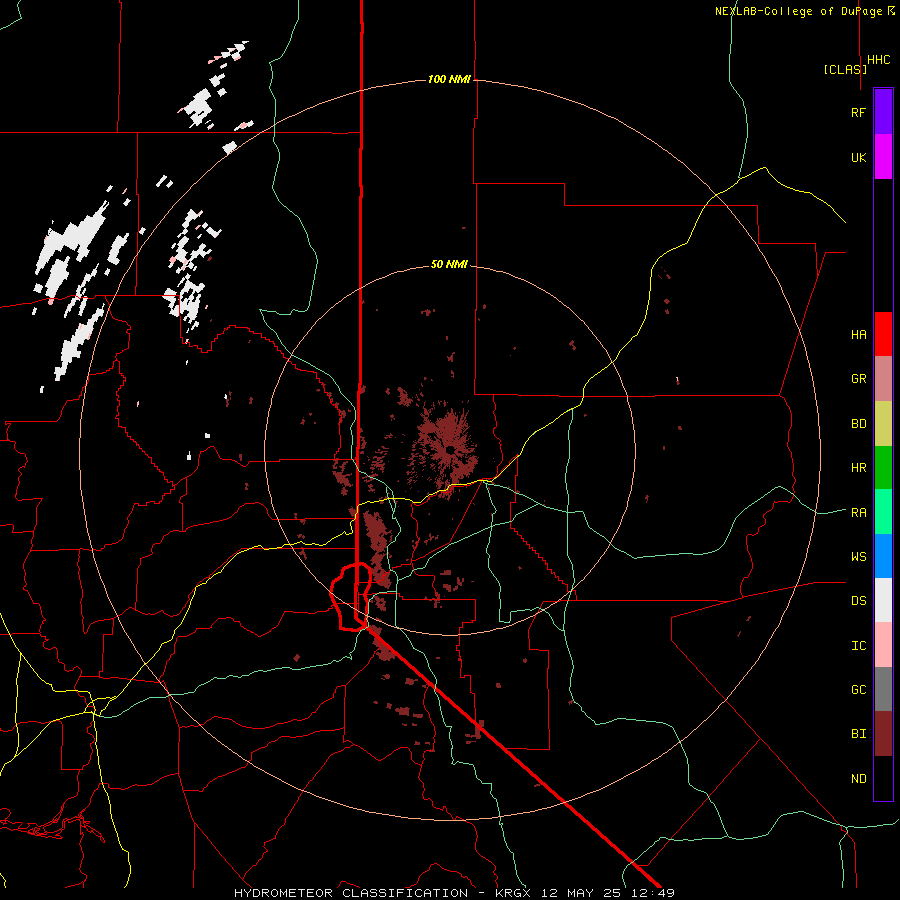Select the GC gray legend block
This screenshot has width=900, height=900.
coord(883,689)
